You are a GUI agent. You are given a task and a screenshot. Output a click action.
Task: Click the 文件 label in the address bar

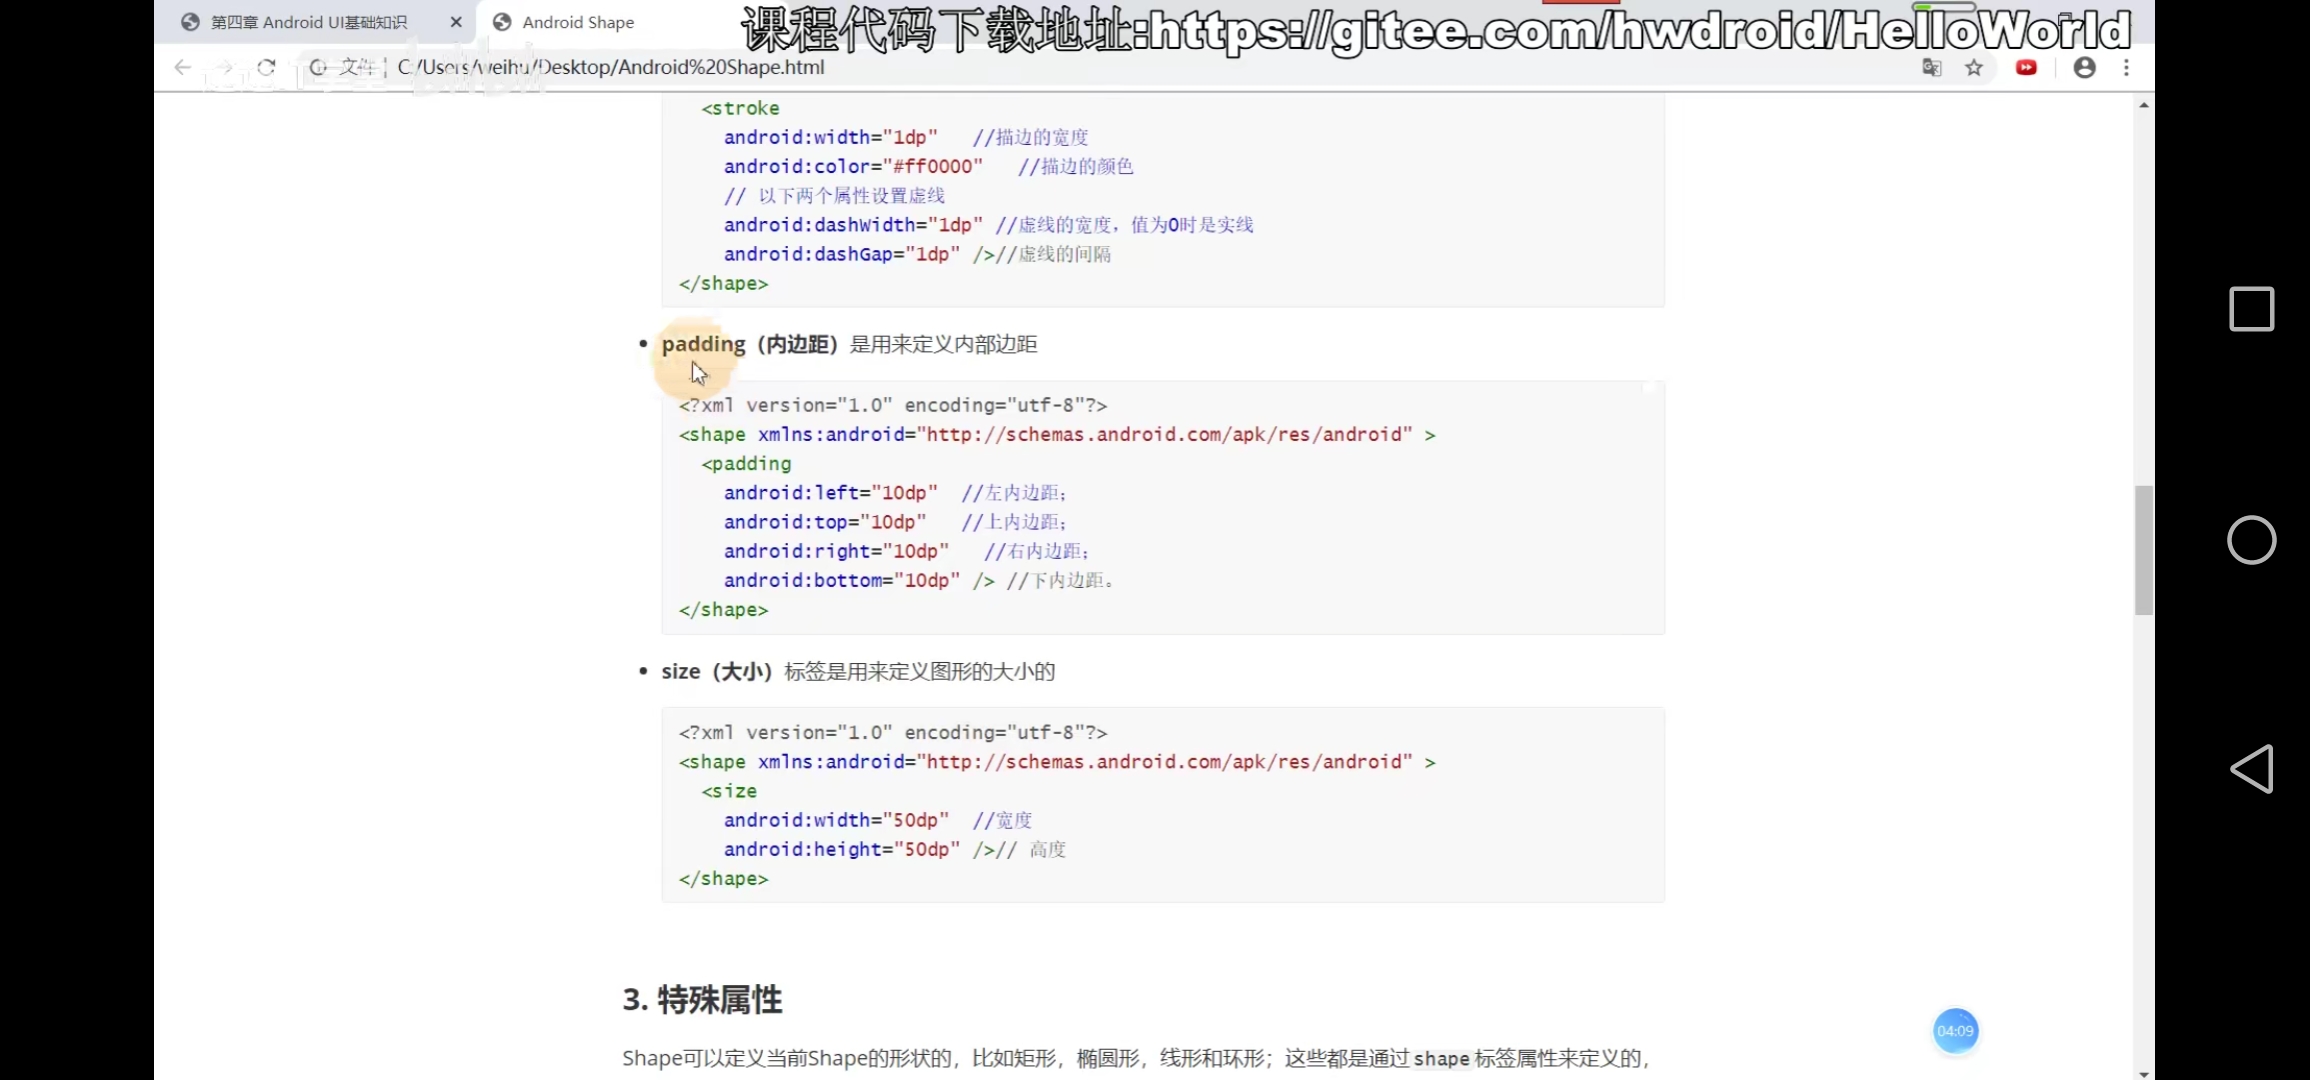(359, 67)
